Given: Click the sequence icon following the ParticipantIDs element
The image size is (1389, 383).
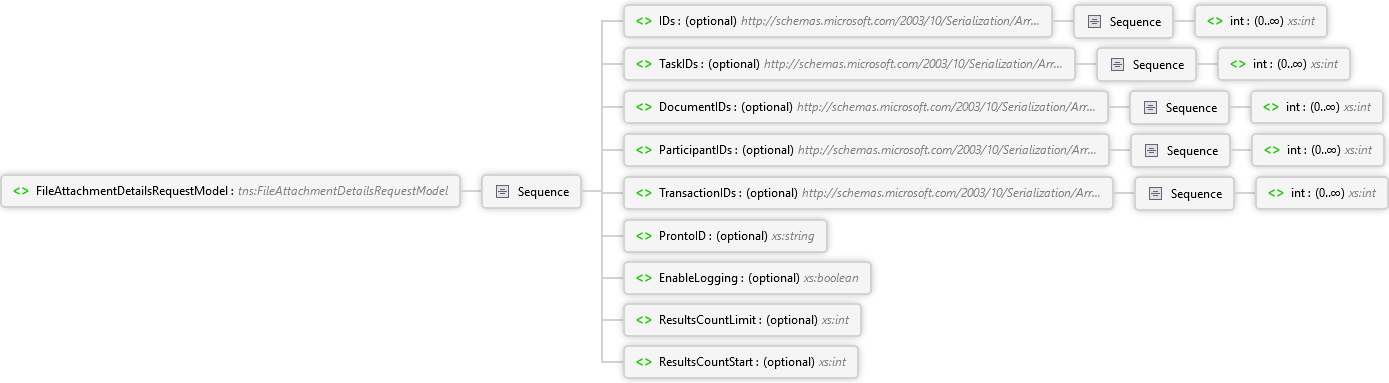Looking at the screenshot, I should [x=1151, y=150].
